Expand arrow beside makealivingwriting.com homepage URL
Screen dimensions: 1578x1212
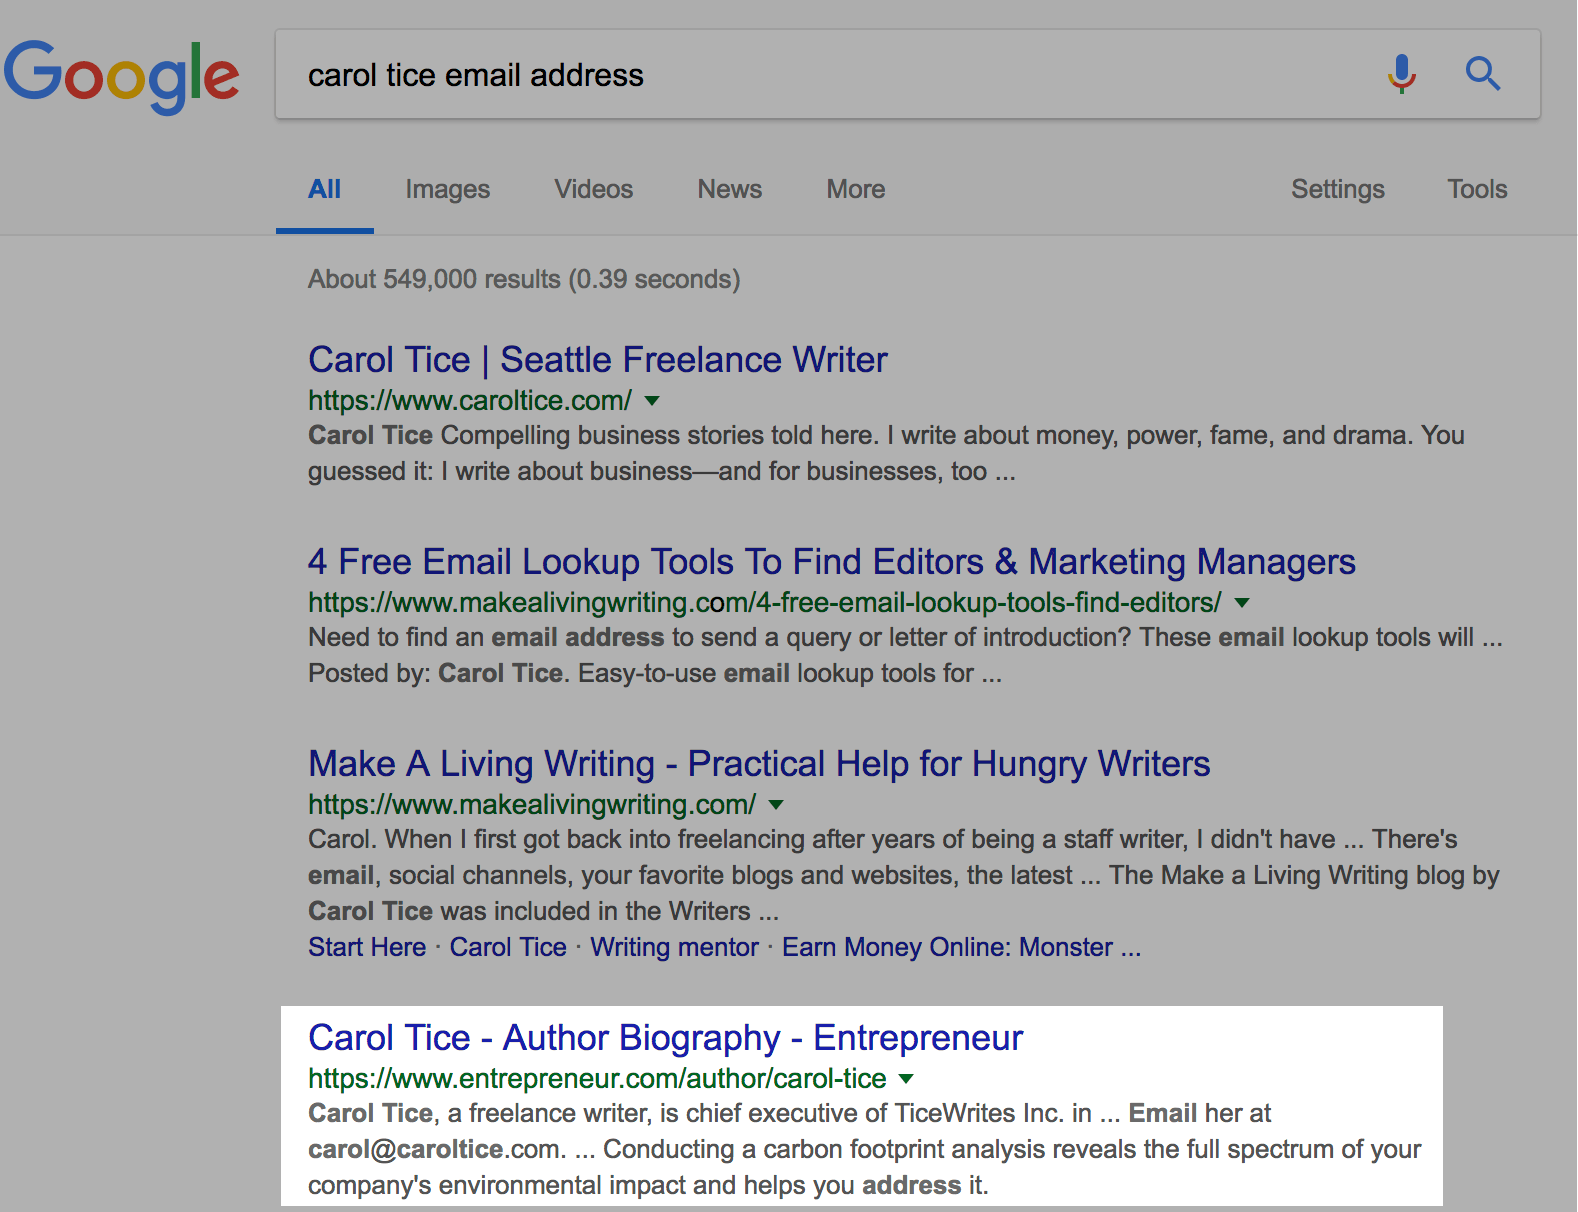[777, 805]
